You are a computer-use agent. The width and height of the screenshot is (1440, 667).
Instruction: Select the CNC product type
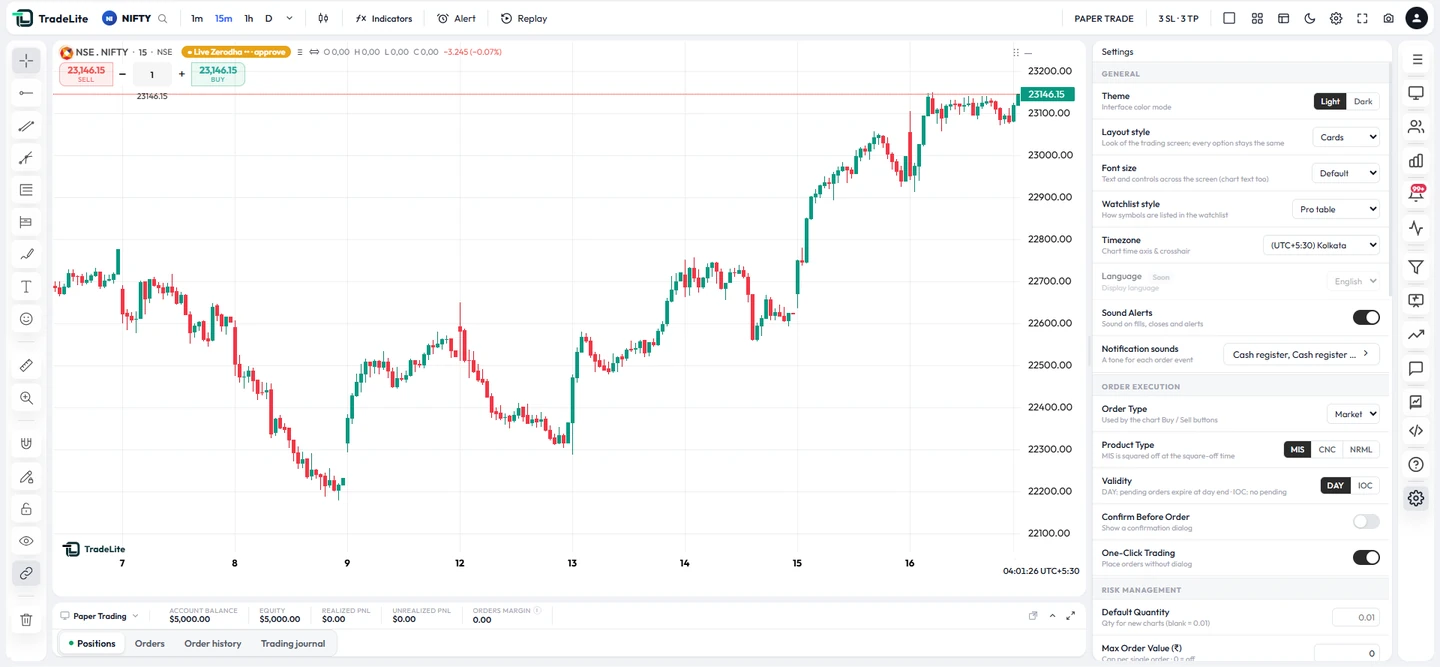click(1327, 449)
